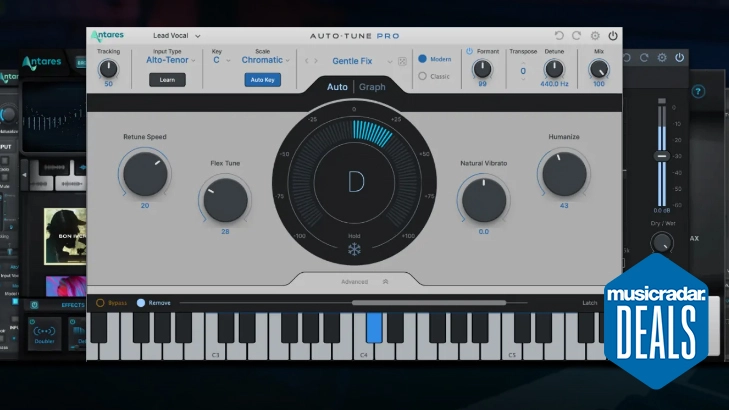729x410 pixels.
Task: Click the Flex Tune knob
Action: point(225,200)
